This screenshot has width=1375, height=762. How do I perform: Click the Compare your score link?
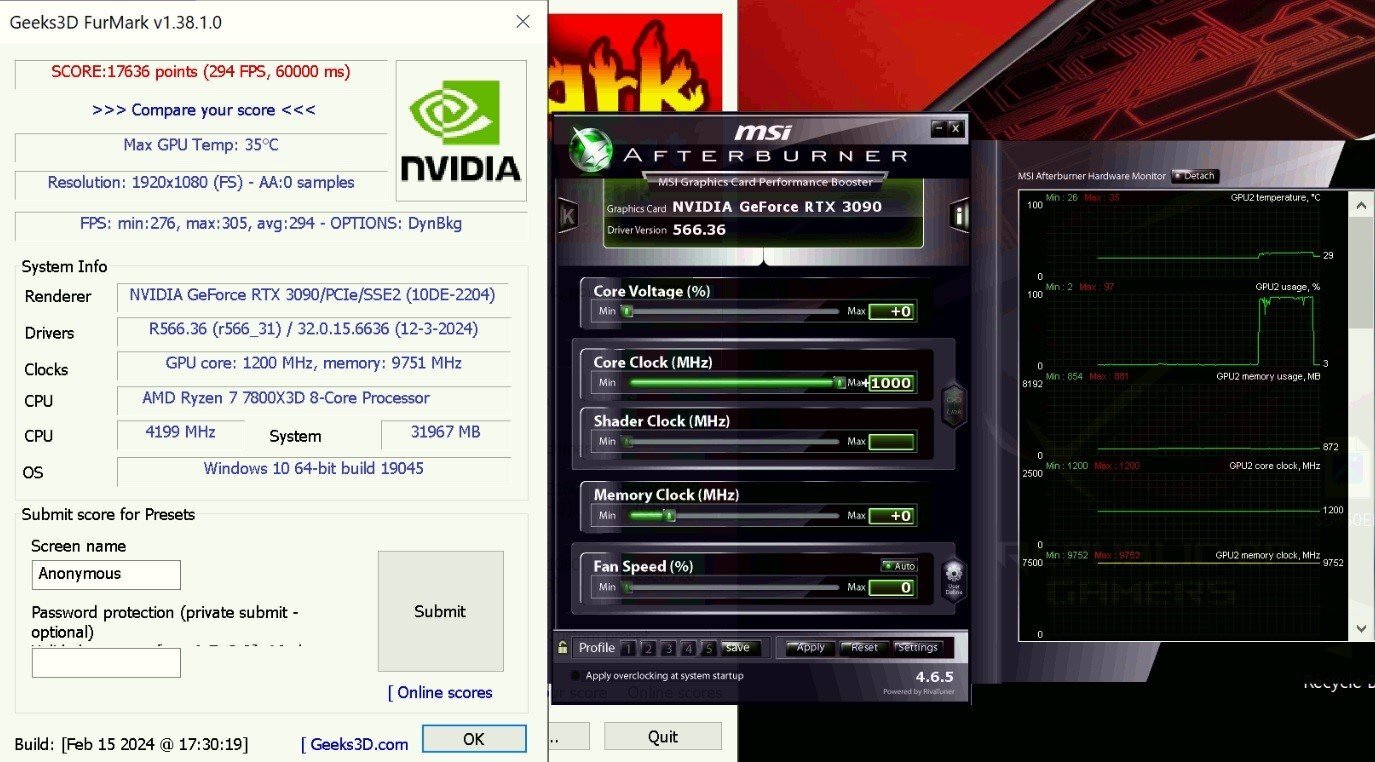(204, 110)
